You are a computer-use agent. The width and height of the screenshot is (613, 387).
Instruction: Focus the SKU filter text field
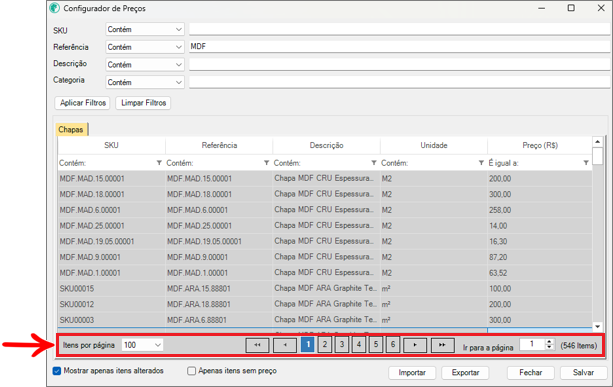point(400,29)
